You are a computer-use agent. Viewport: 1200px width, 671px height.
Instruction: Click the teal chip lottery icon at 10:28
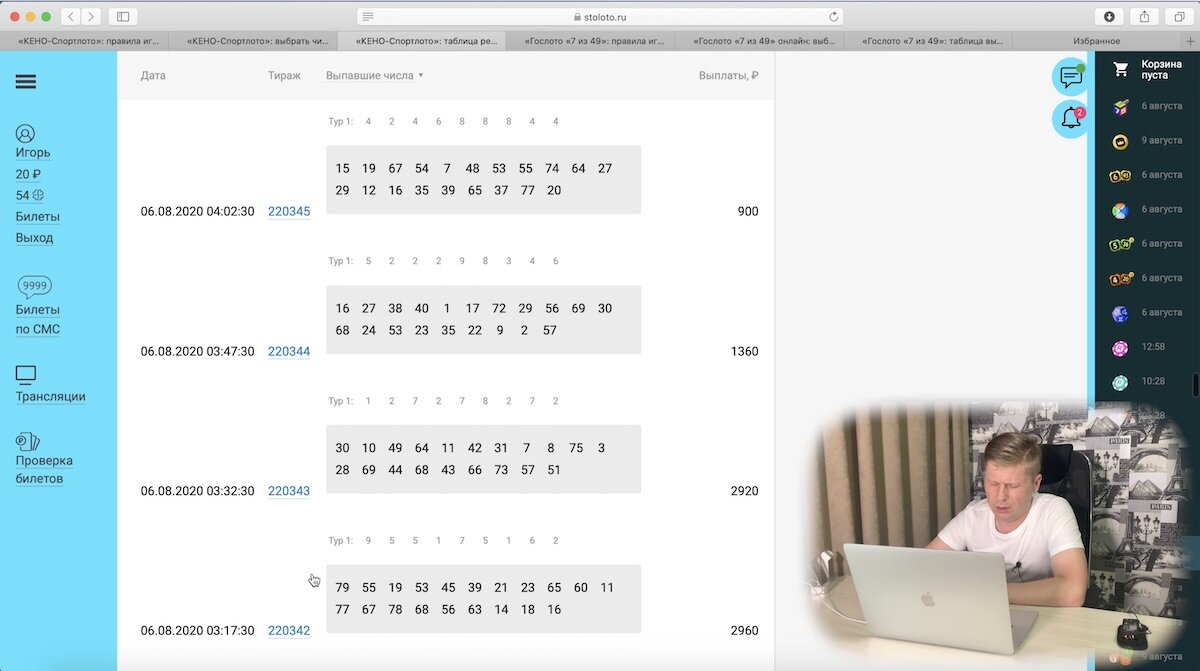point(1121,382)
